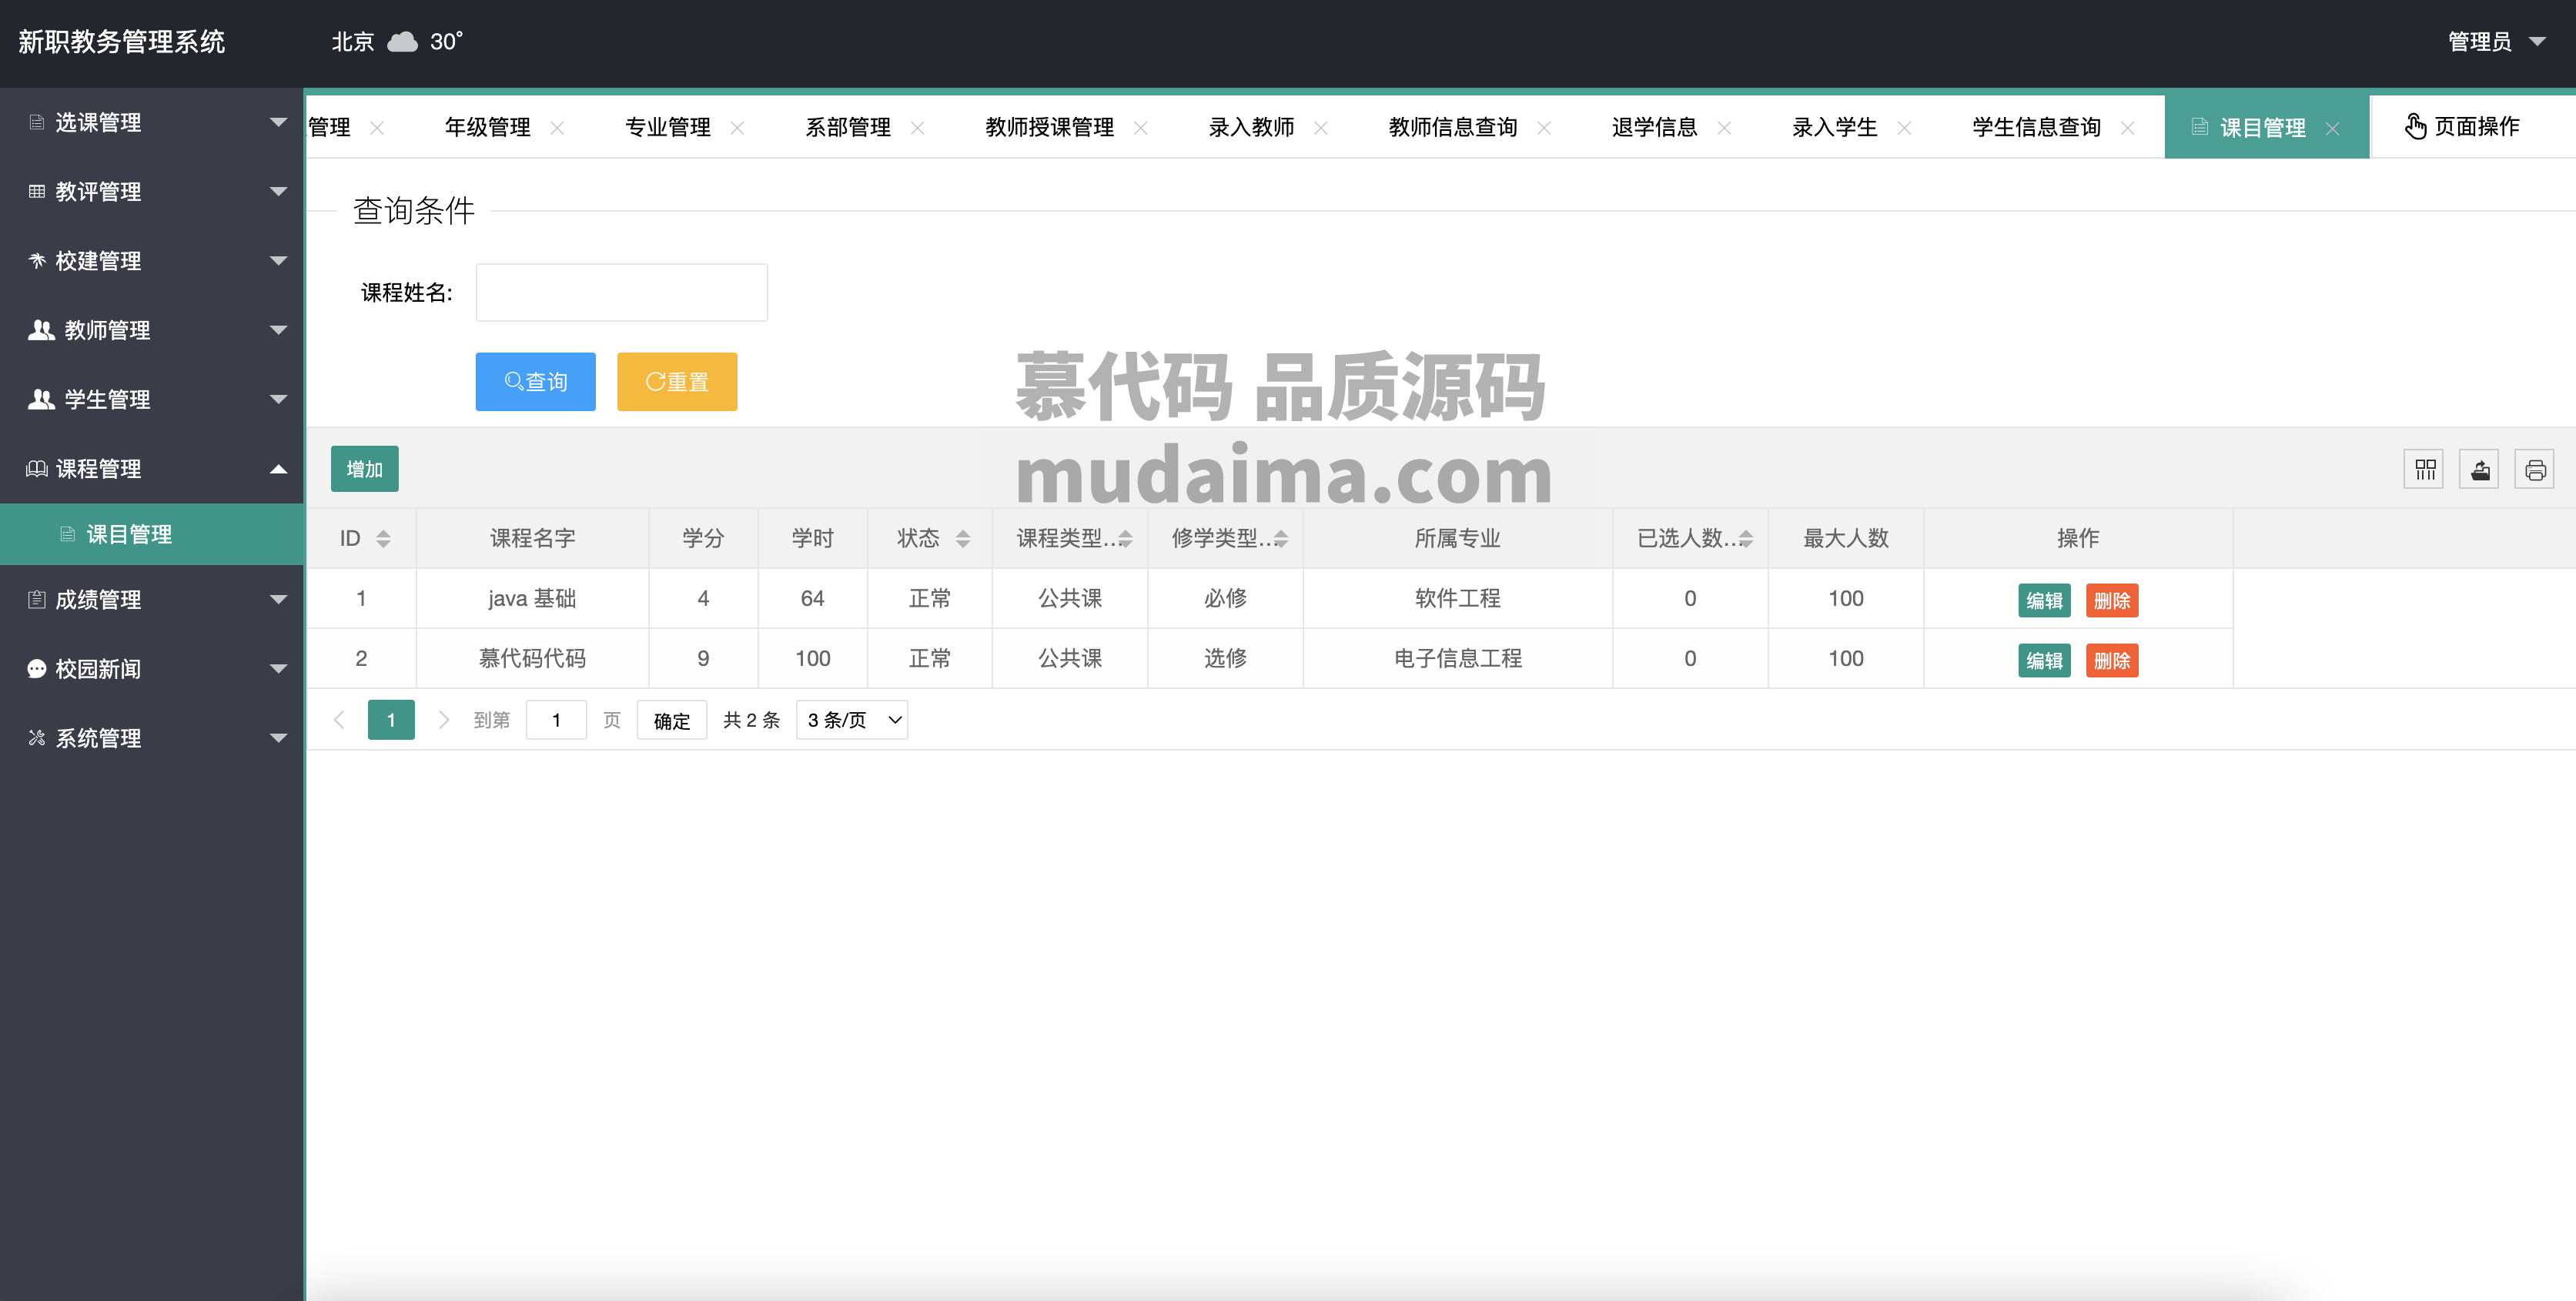
Task: Go to next page arrow
Action: click(x=444, y=720)
